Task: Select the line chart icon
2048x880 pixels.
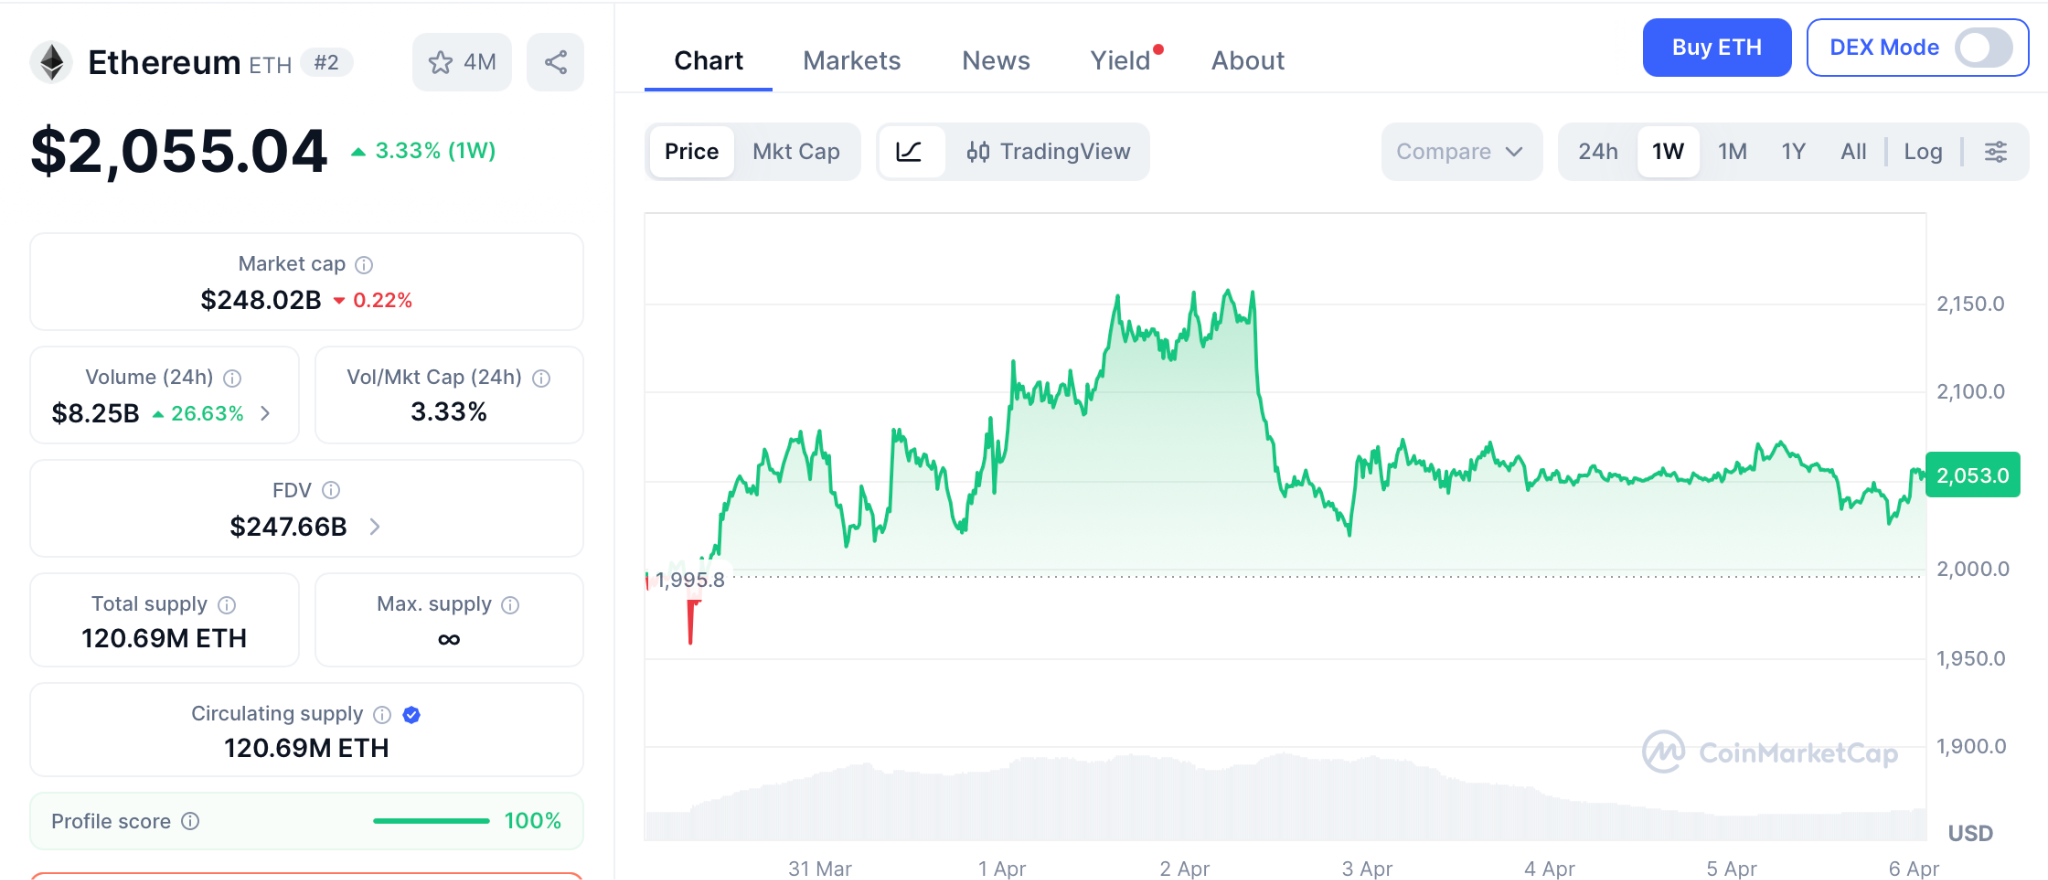Action: [x=909, y=152]
